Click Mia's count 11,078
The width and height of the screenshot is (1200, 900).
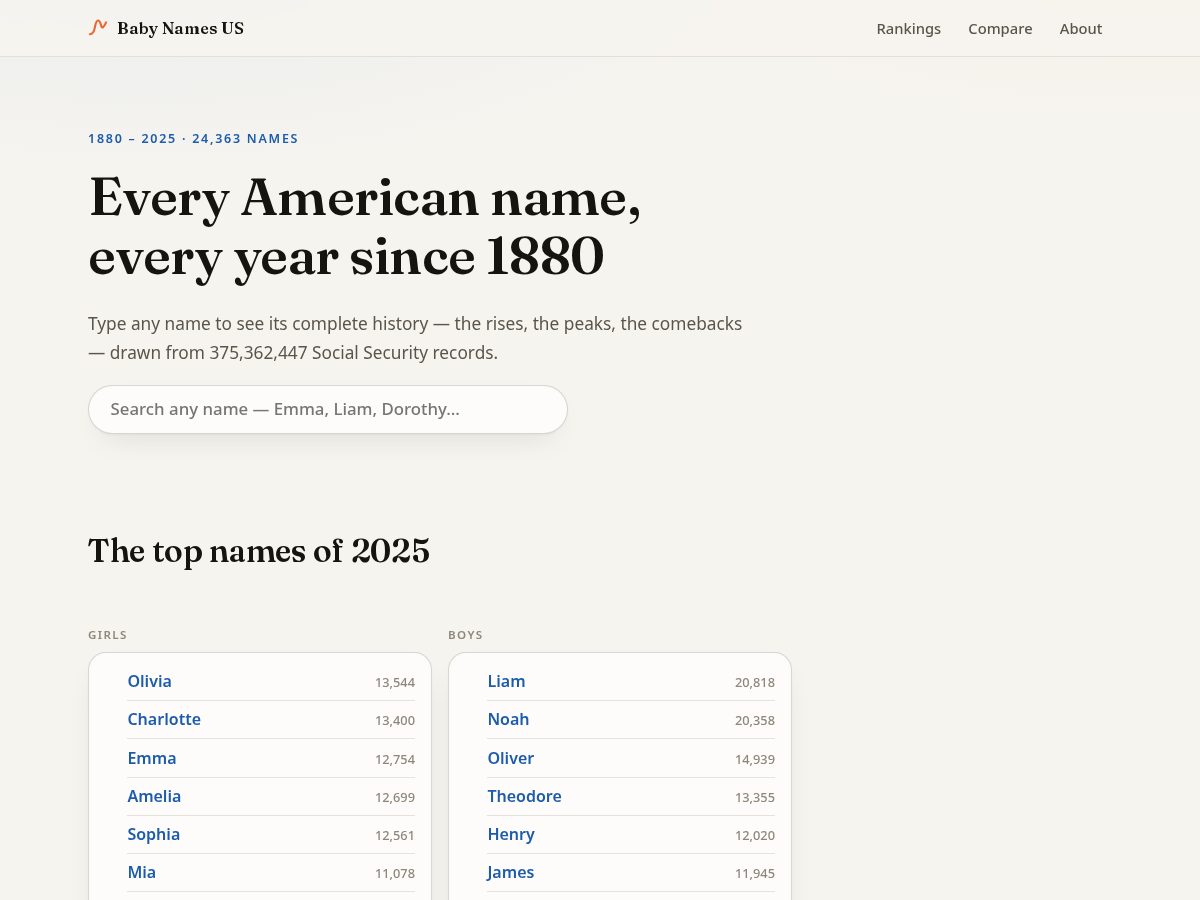point(395,873)
